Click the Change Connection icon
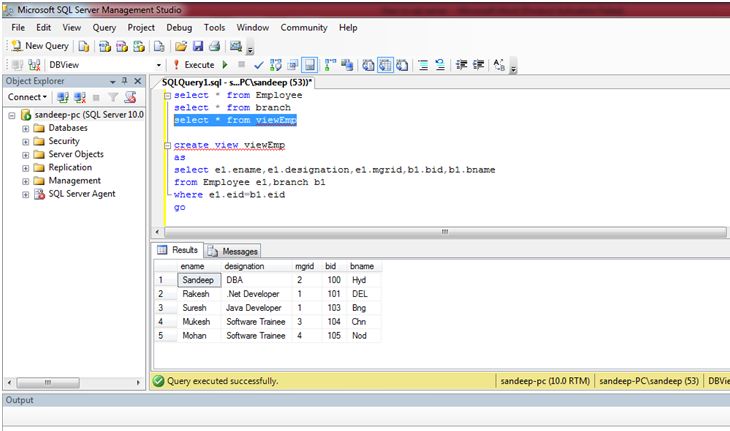Viewport: 730px width, 431px height. (34, 65)
